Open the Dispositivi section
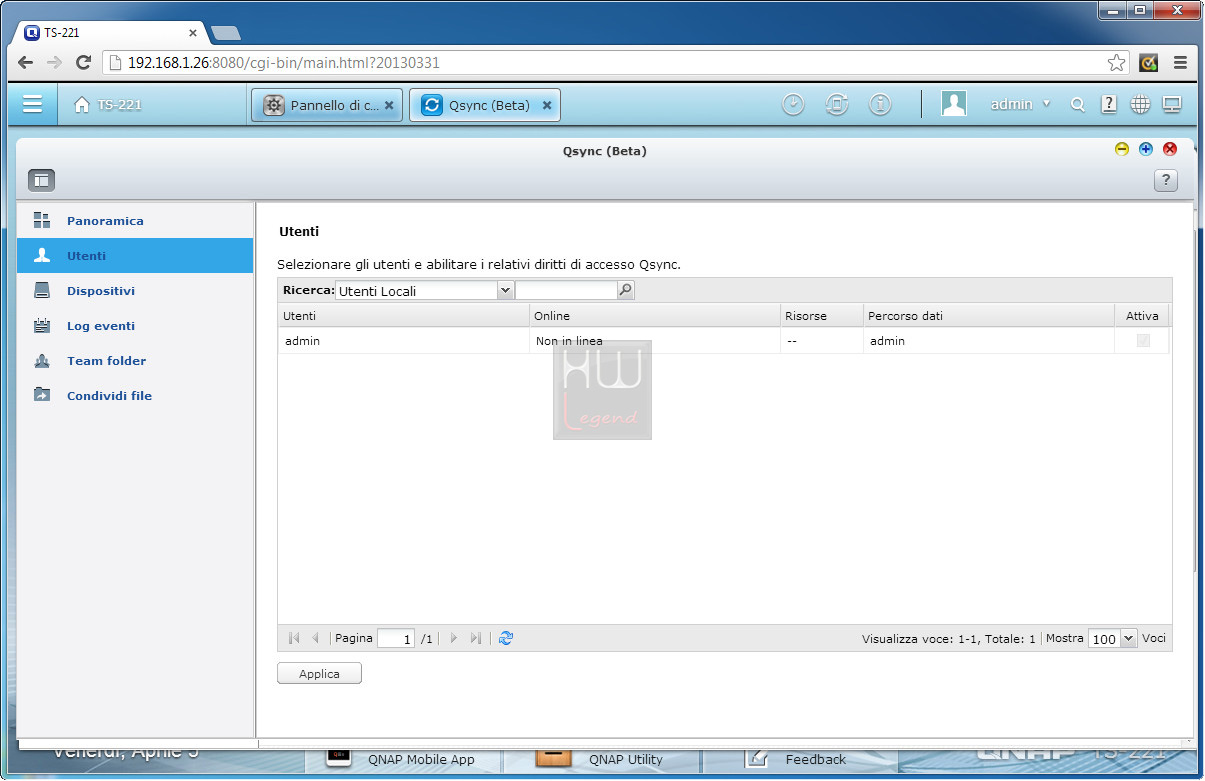This screenshot has height=781, width=1205. tap(135, 291)
